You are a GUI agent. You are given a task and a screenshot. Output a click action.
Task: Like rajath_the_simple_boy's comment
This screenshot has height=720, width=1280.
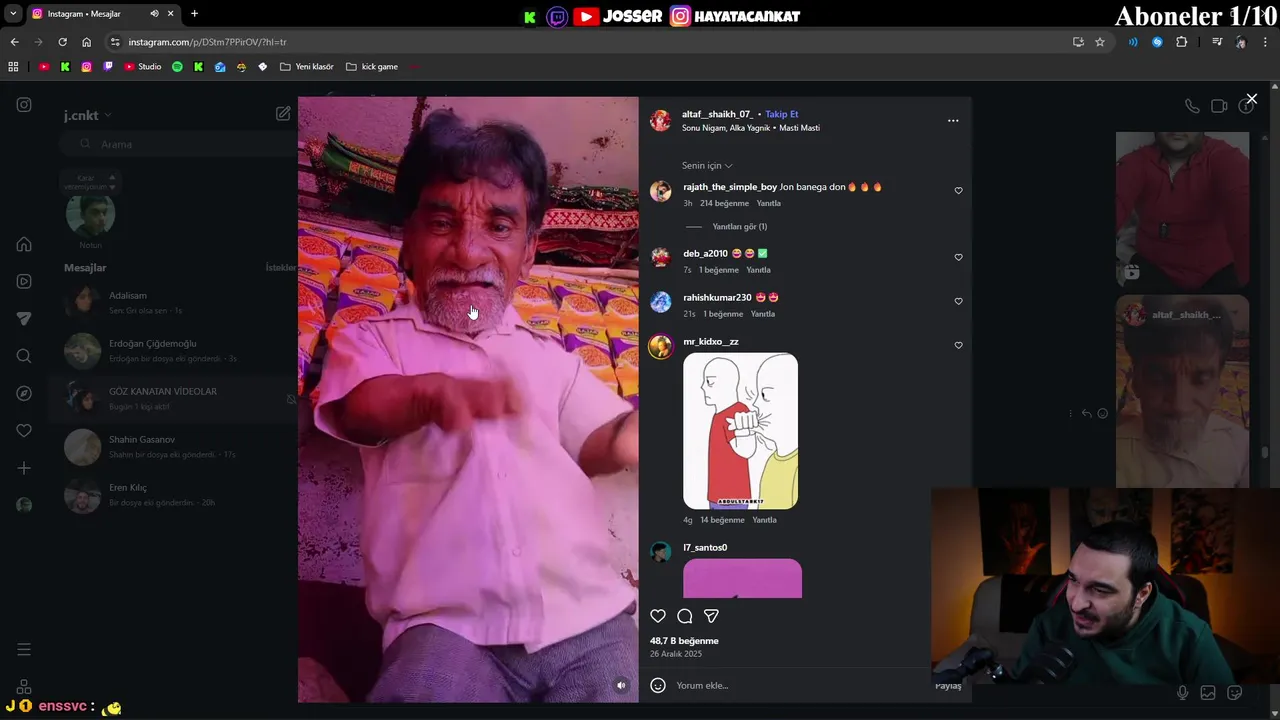pos(958,191)
